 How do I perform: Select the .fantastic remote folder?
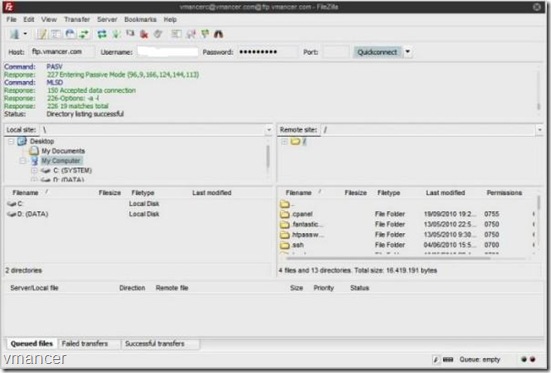click(302, 224)
